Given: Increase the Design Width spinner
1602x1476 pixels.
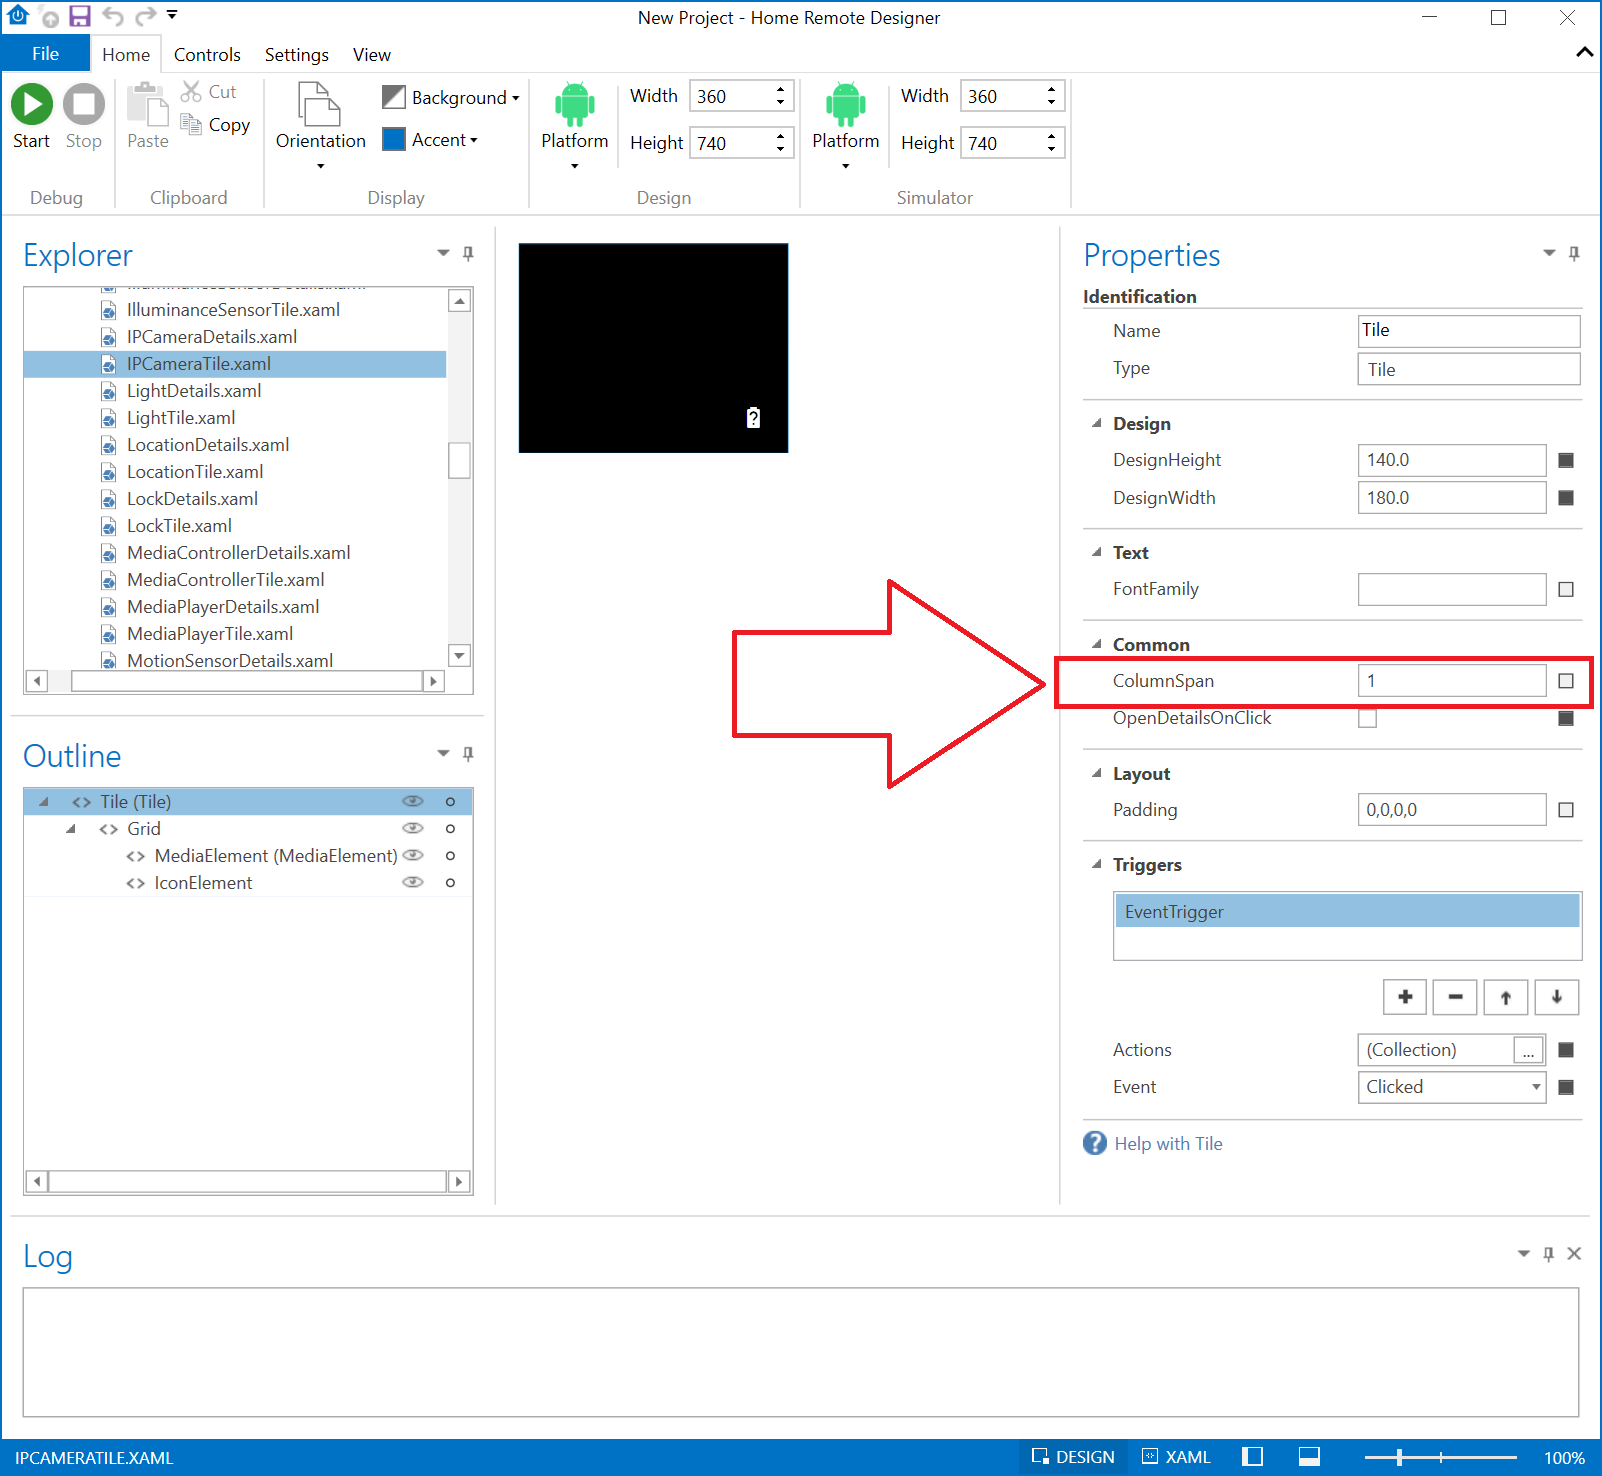Looking at the screenshot, I should pos(780,89).
